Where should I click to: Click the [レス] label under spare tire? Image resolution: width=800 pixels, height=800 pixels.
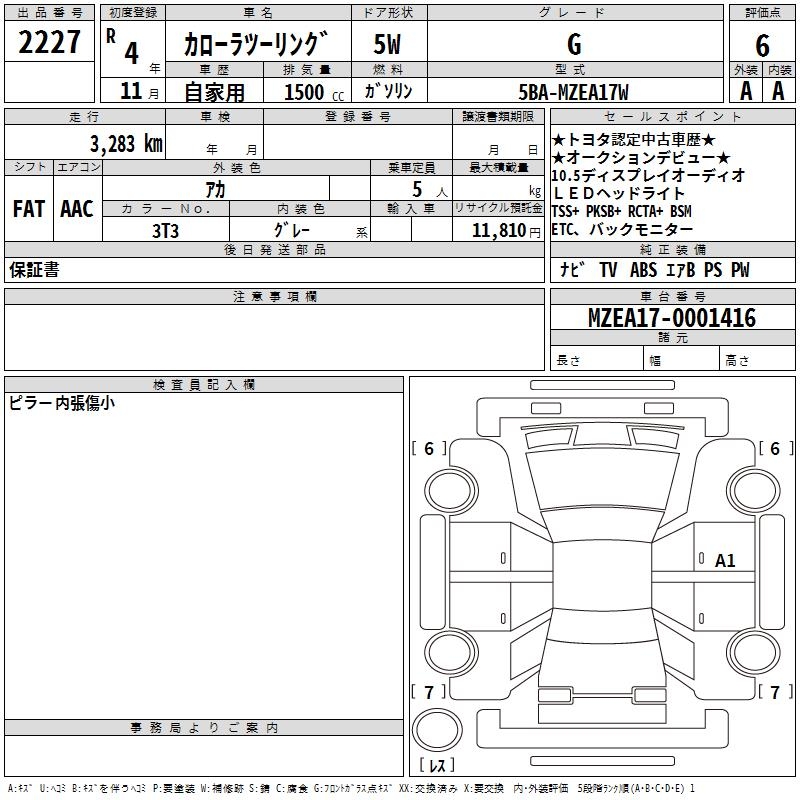(437, 764)
